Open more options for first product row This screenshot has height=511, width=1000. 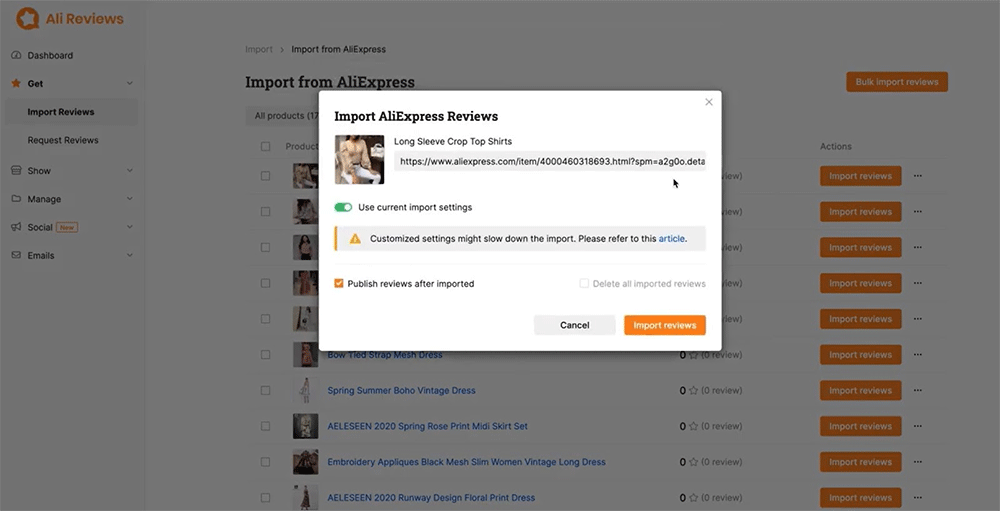coord(917,176)
